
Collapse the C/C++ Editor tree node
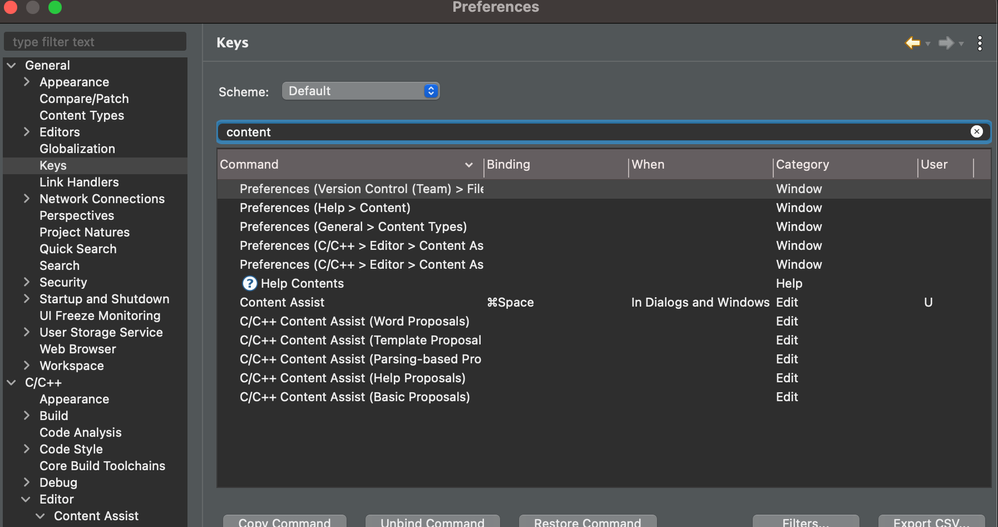(27, 499)
